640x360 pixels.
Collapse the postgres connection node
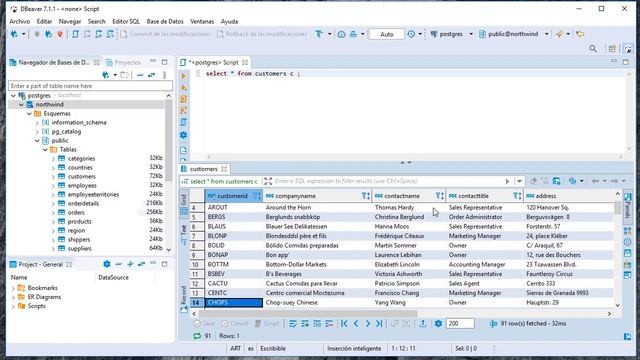13,96
